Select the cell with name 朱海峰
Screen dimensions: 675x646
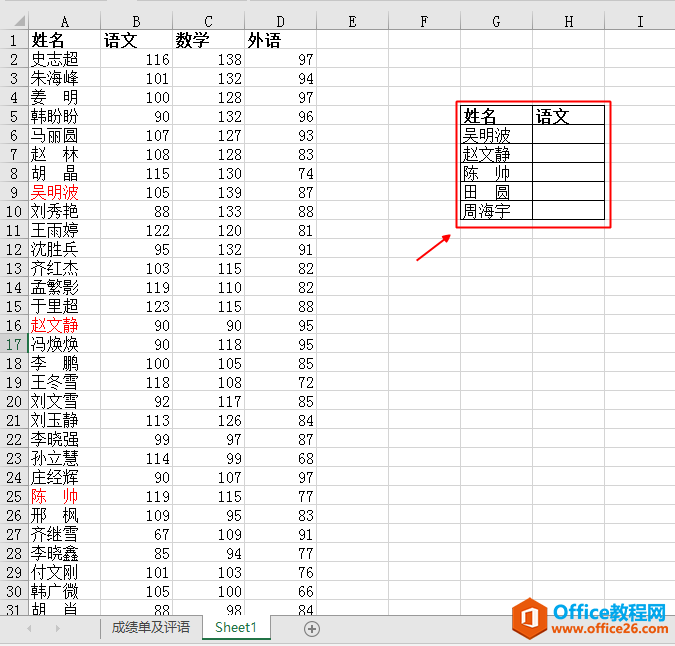65,78
